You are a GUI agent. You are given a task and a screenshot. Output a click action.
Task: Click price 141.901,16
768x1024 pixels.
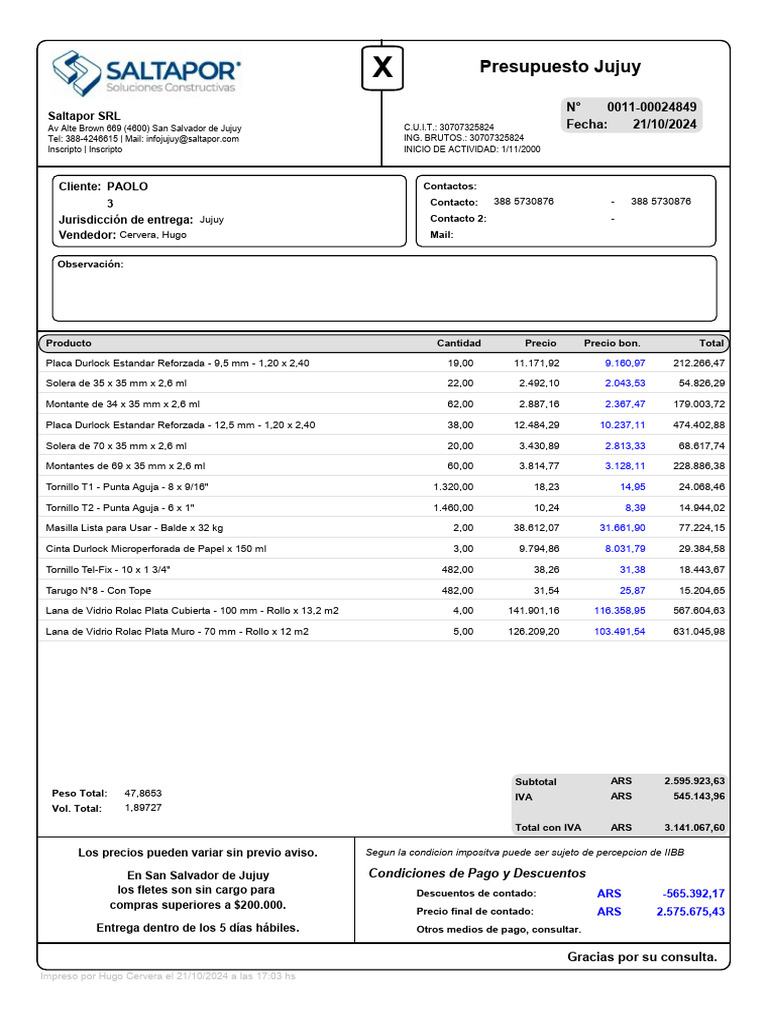pos(534,611)
